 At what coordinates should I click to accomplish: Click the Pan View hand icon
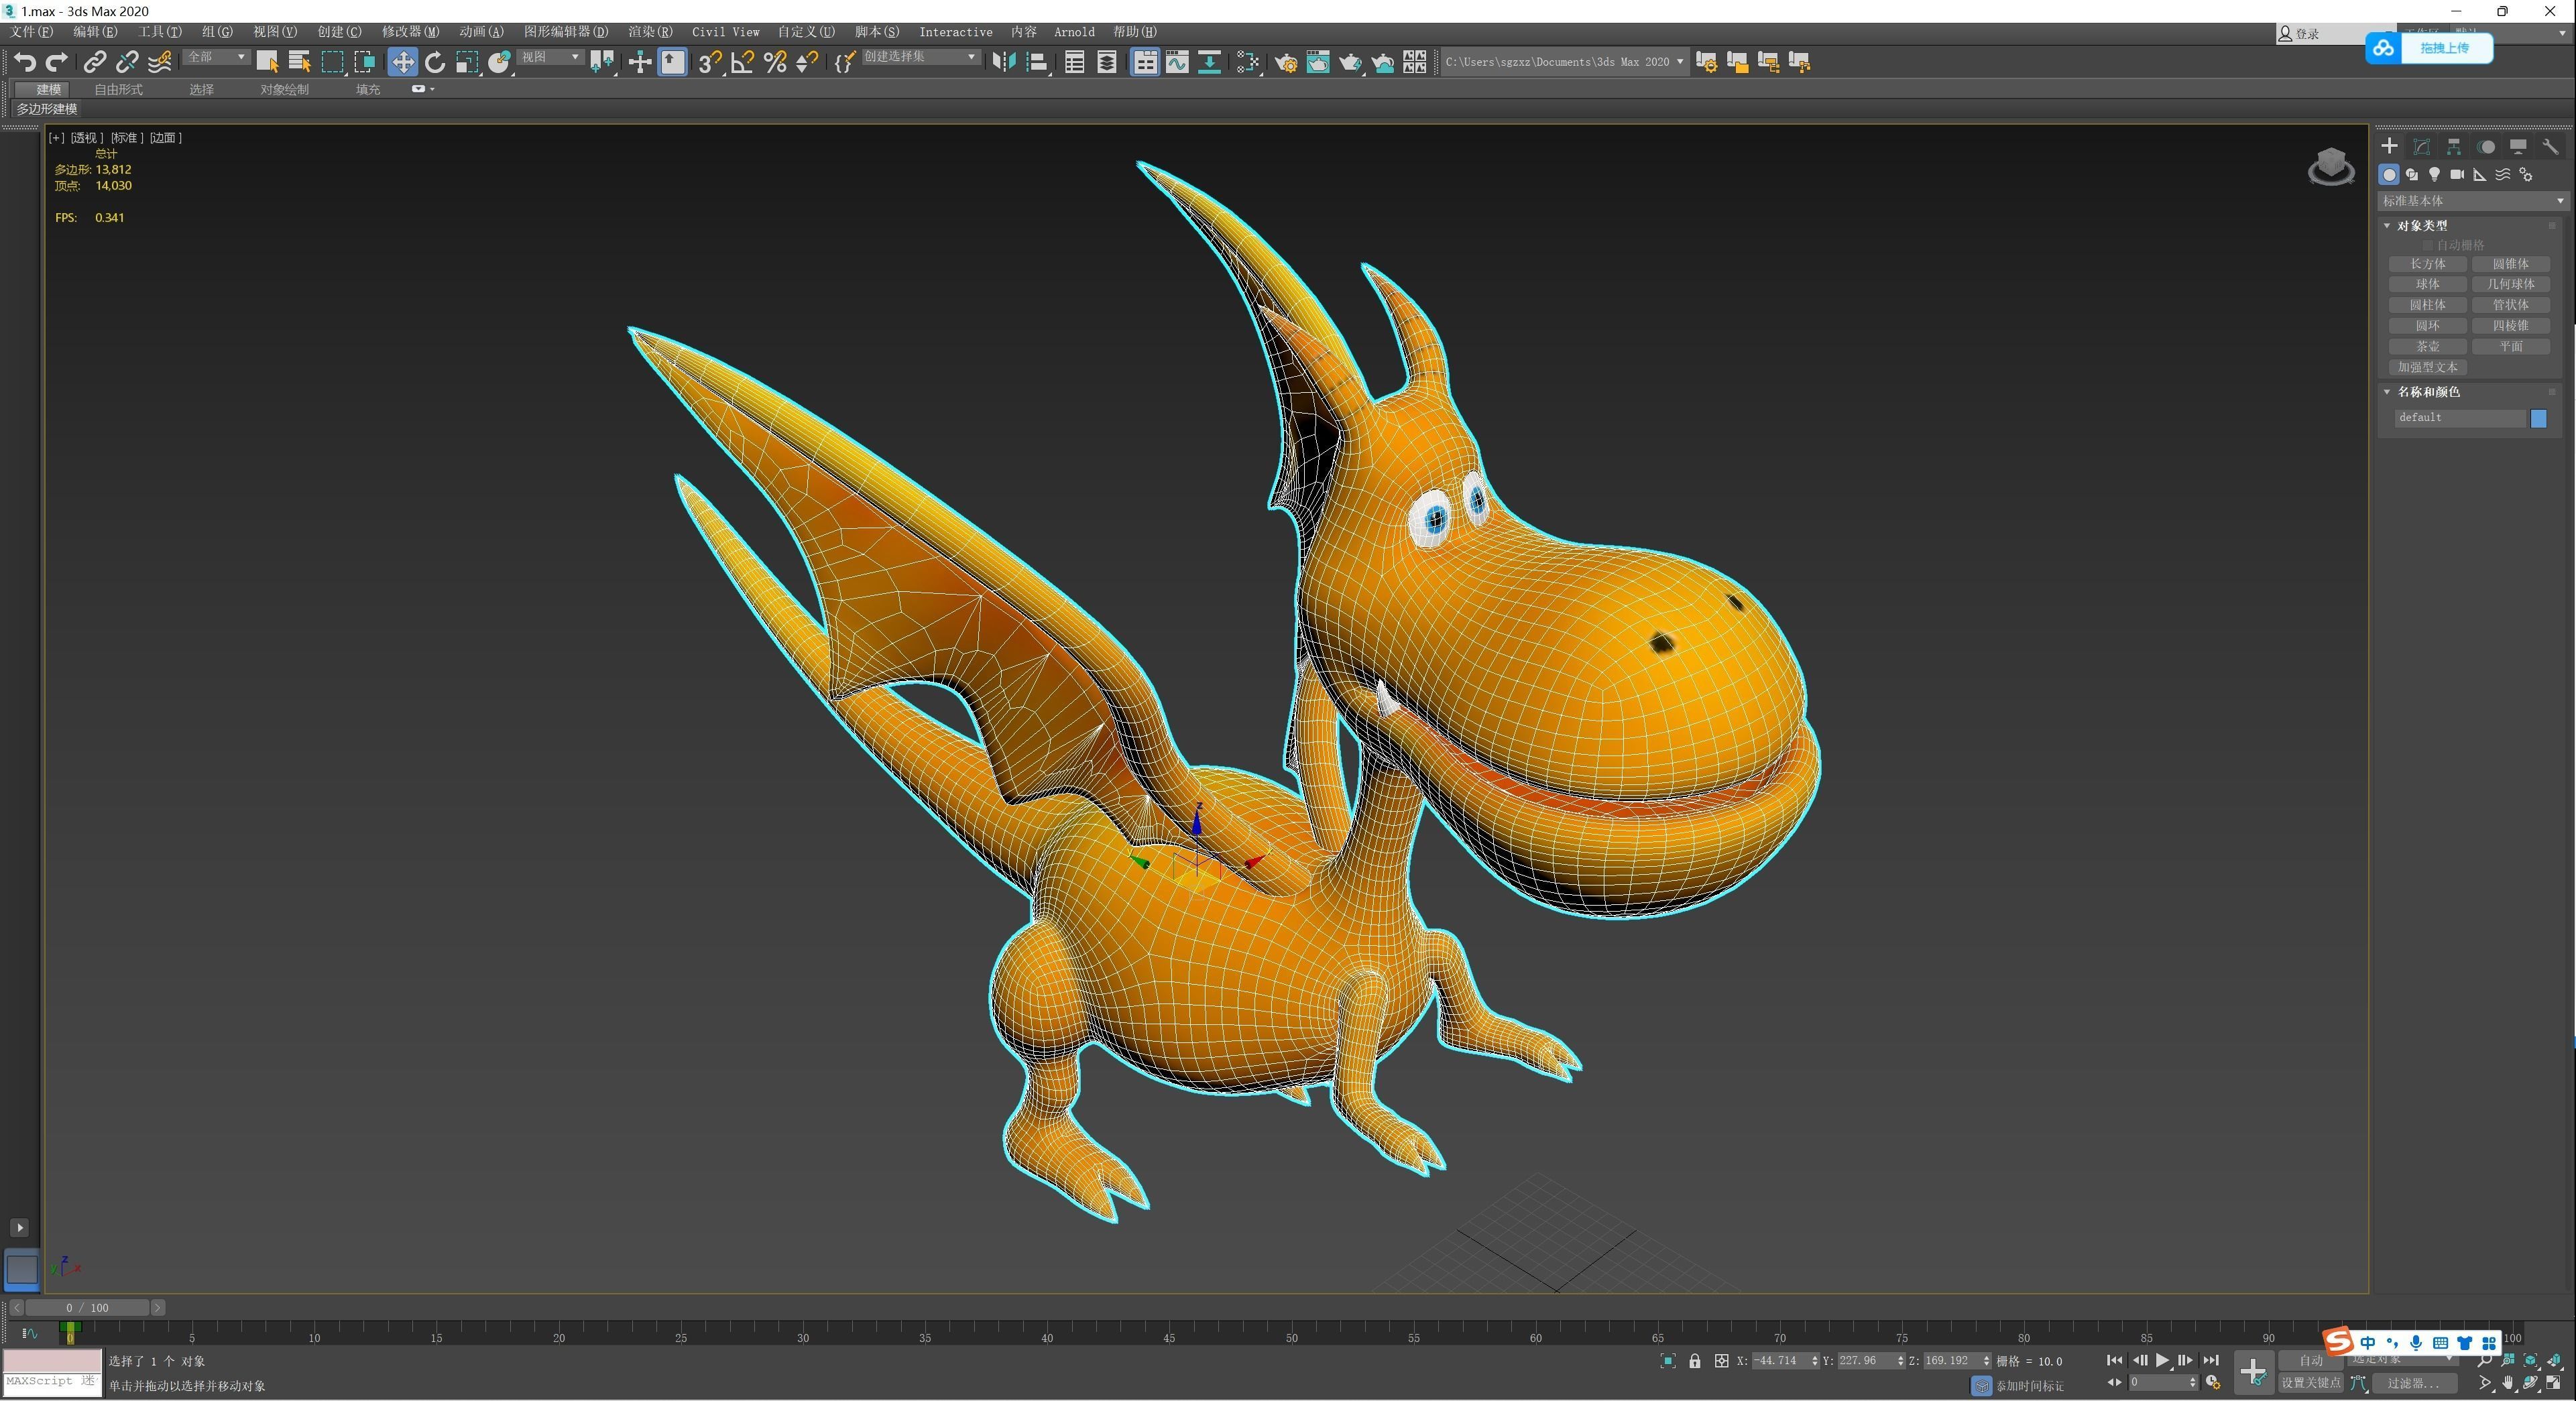[x=2508, y=1383]
